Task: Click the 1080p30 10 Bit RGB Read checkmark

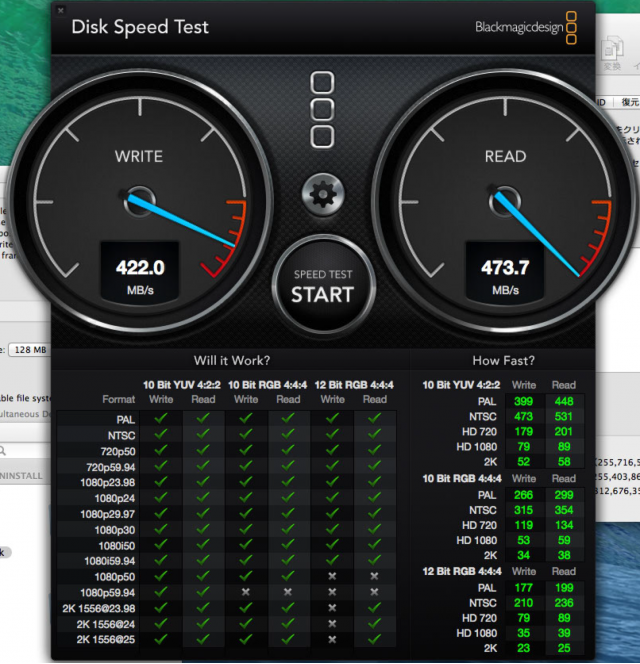Action: tap(288, 529)
